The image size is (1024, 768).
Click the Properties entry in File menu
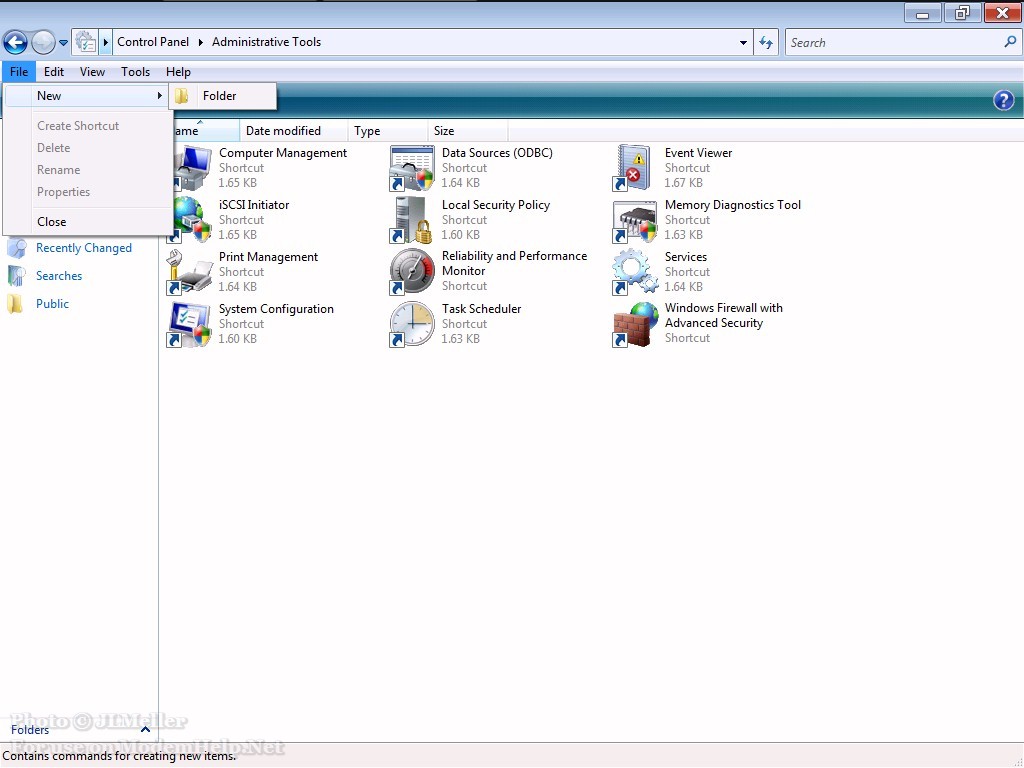88,192
